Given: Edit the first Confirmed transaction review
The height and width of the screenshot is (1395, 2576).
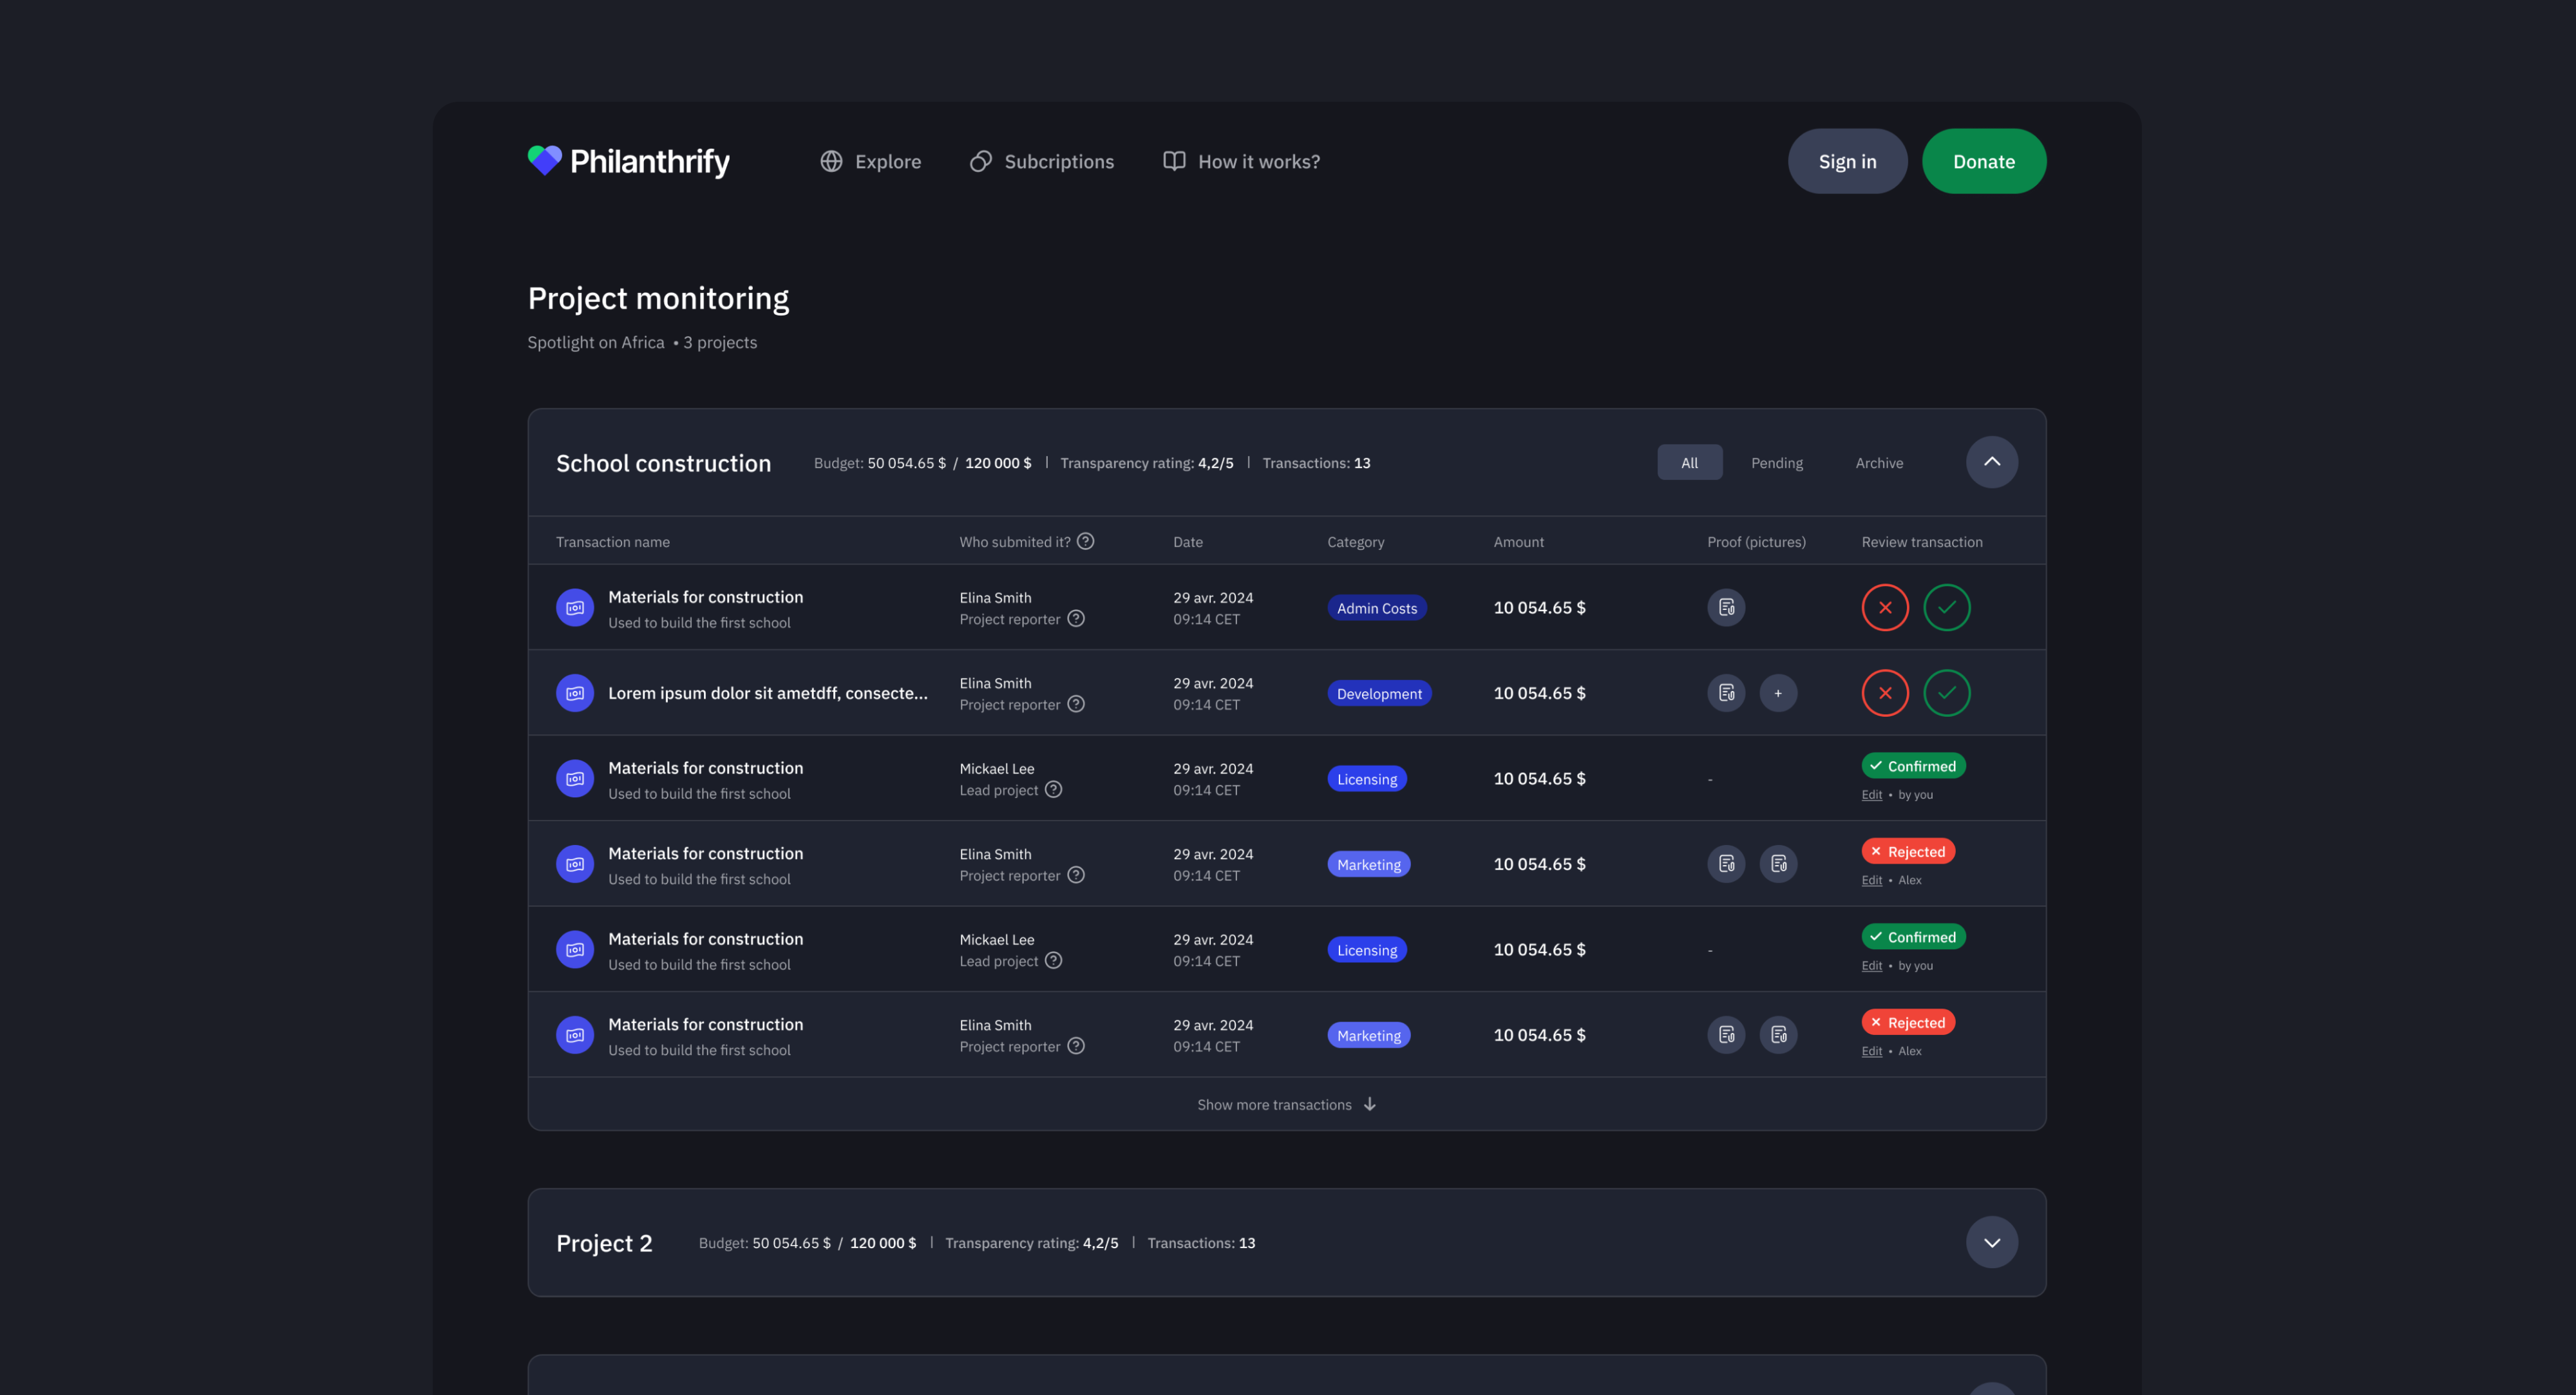Looking at the screenshot, I should (x=1871, y=795).
